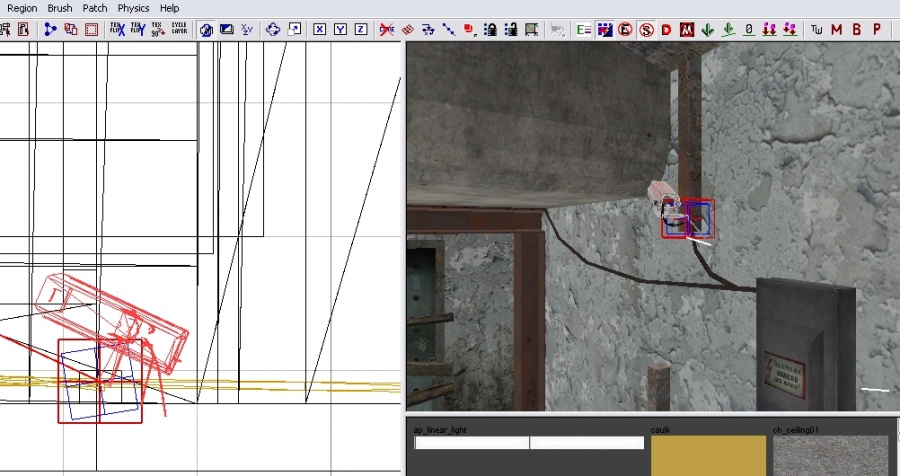This screenshot has width=900, height=476.
Task: Rotate texture with TEX 90° icon
Action: point(157,29)
